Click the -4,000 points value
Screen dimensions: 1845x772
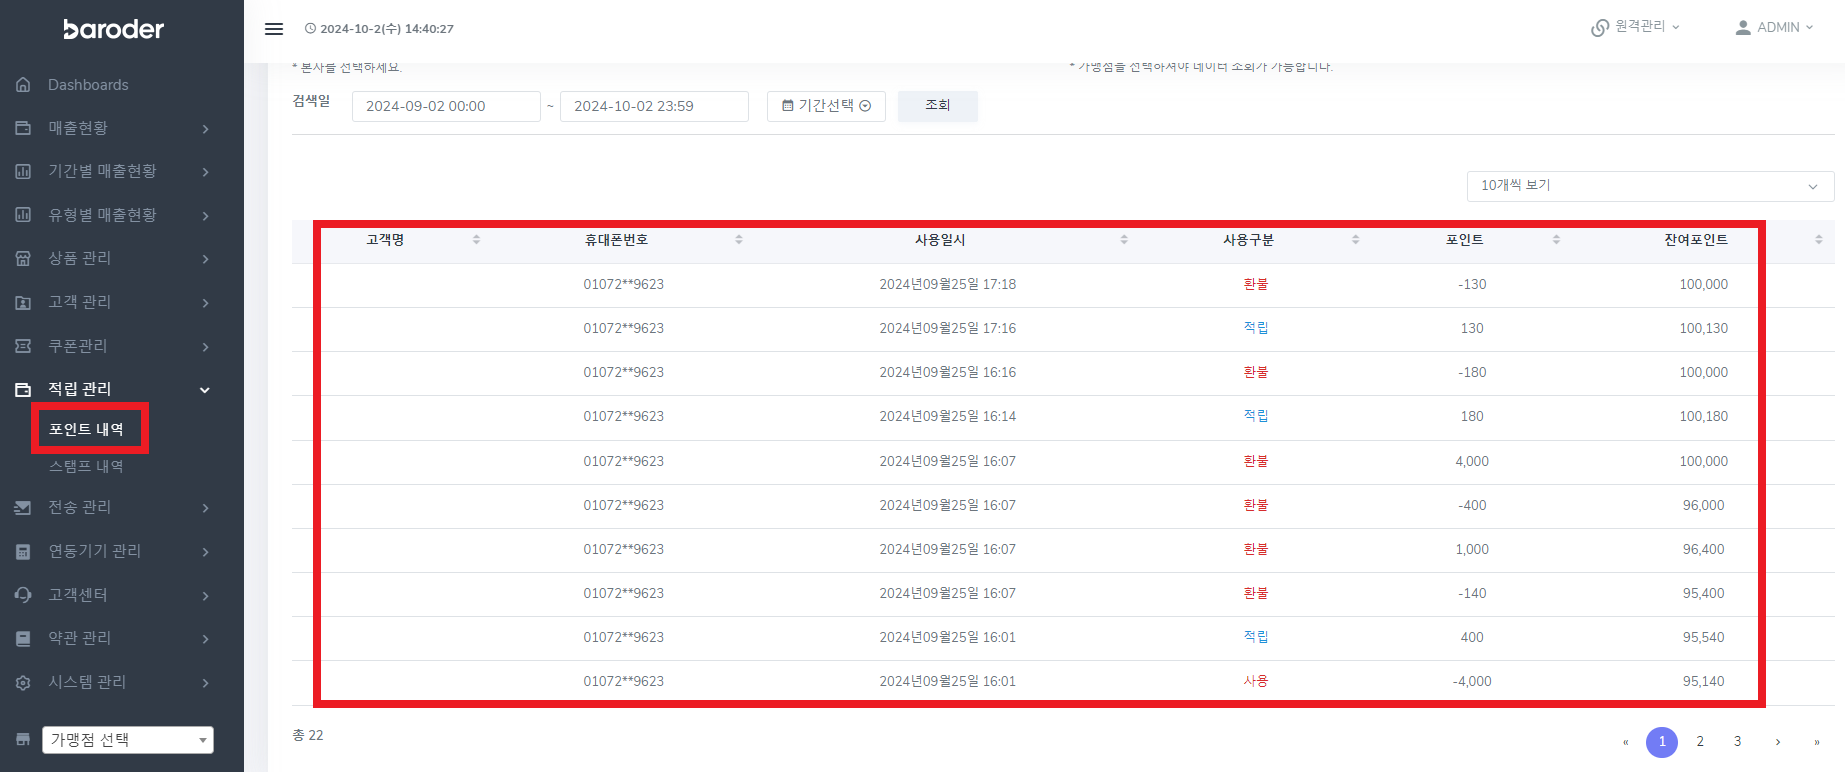click(1472, 681)
